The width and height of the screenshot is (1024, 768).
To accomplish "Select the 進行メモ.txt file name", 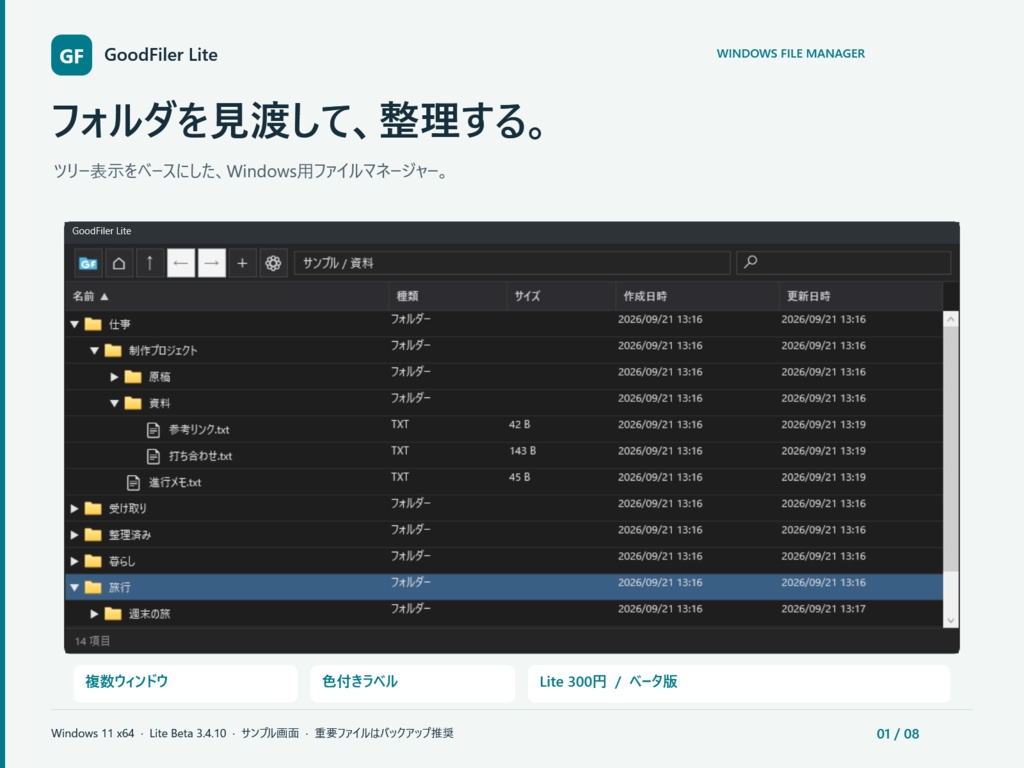I will tap(175, 483).
